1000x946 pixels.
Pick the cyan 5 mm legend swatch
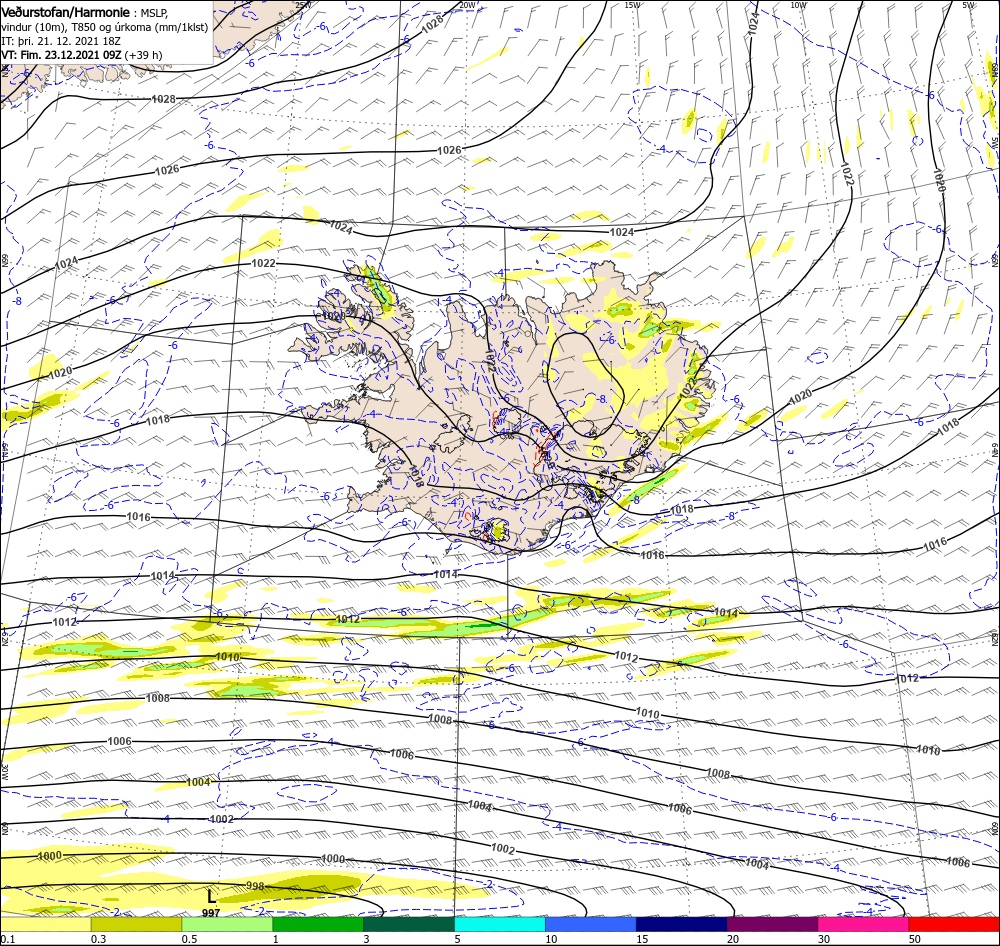[x=500, y=924]
